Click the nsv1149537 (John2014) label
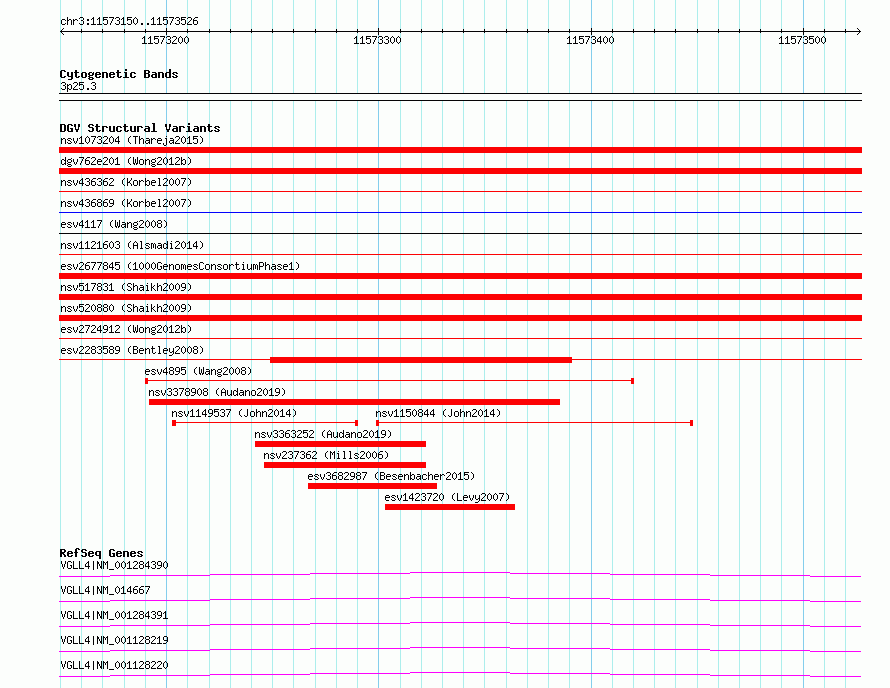 [x=234, y=413]
